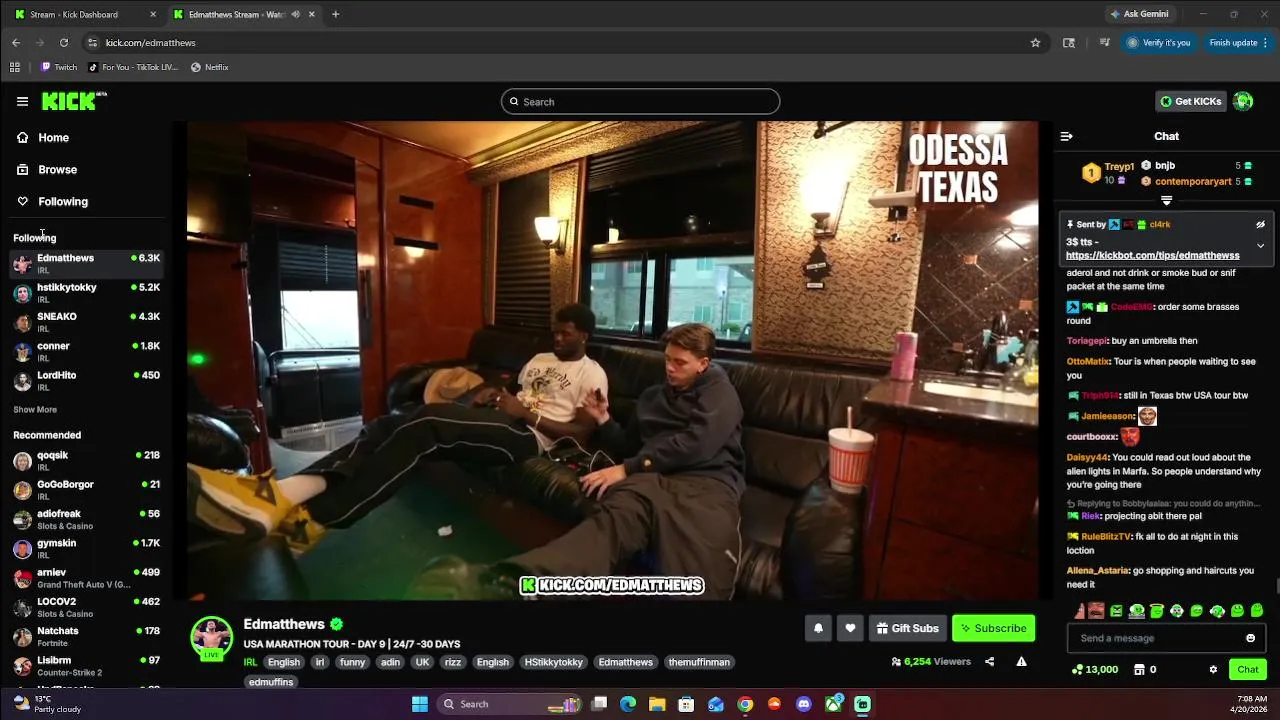Open the Twitch bookmark
Image resolution: width=1280 pixels, height=720 pixels.
(58, 67)
